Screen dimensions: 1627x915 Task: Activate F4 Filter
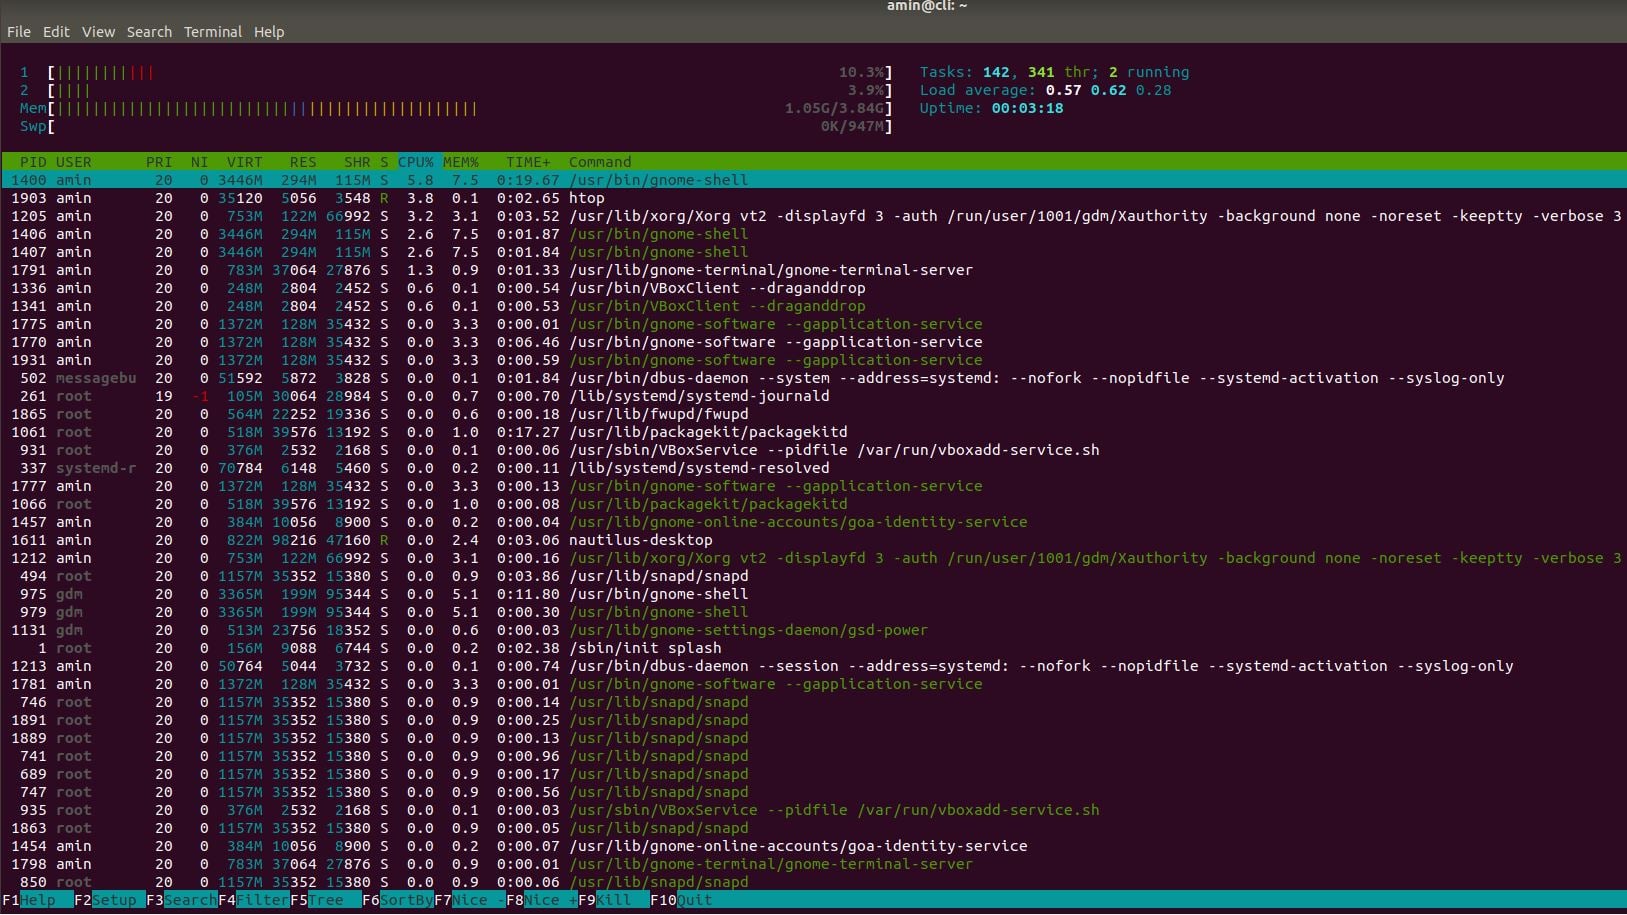pyautogui.click(x=254, y=900)
